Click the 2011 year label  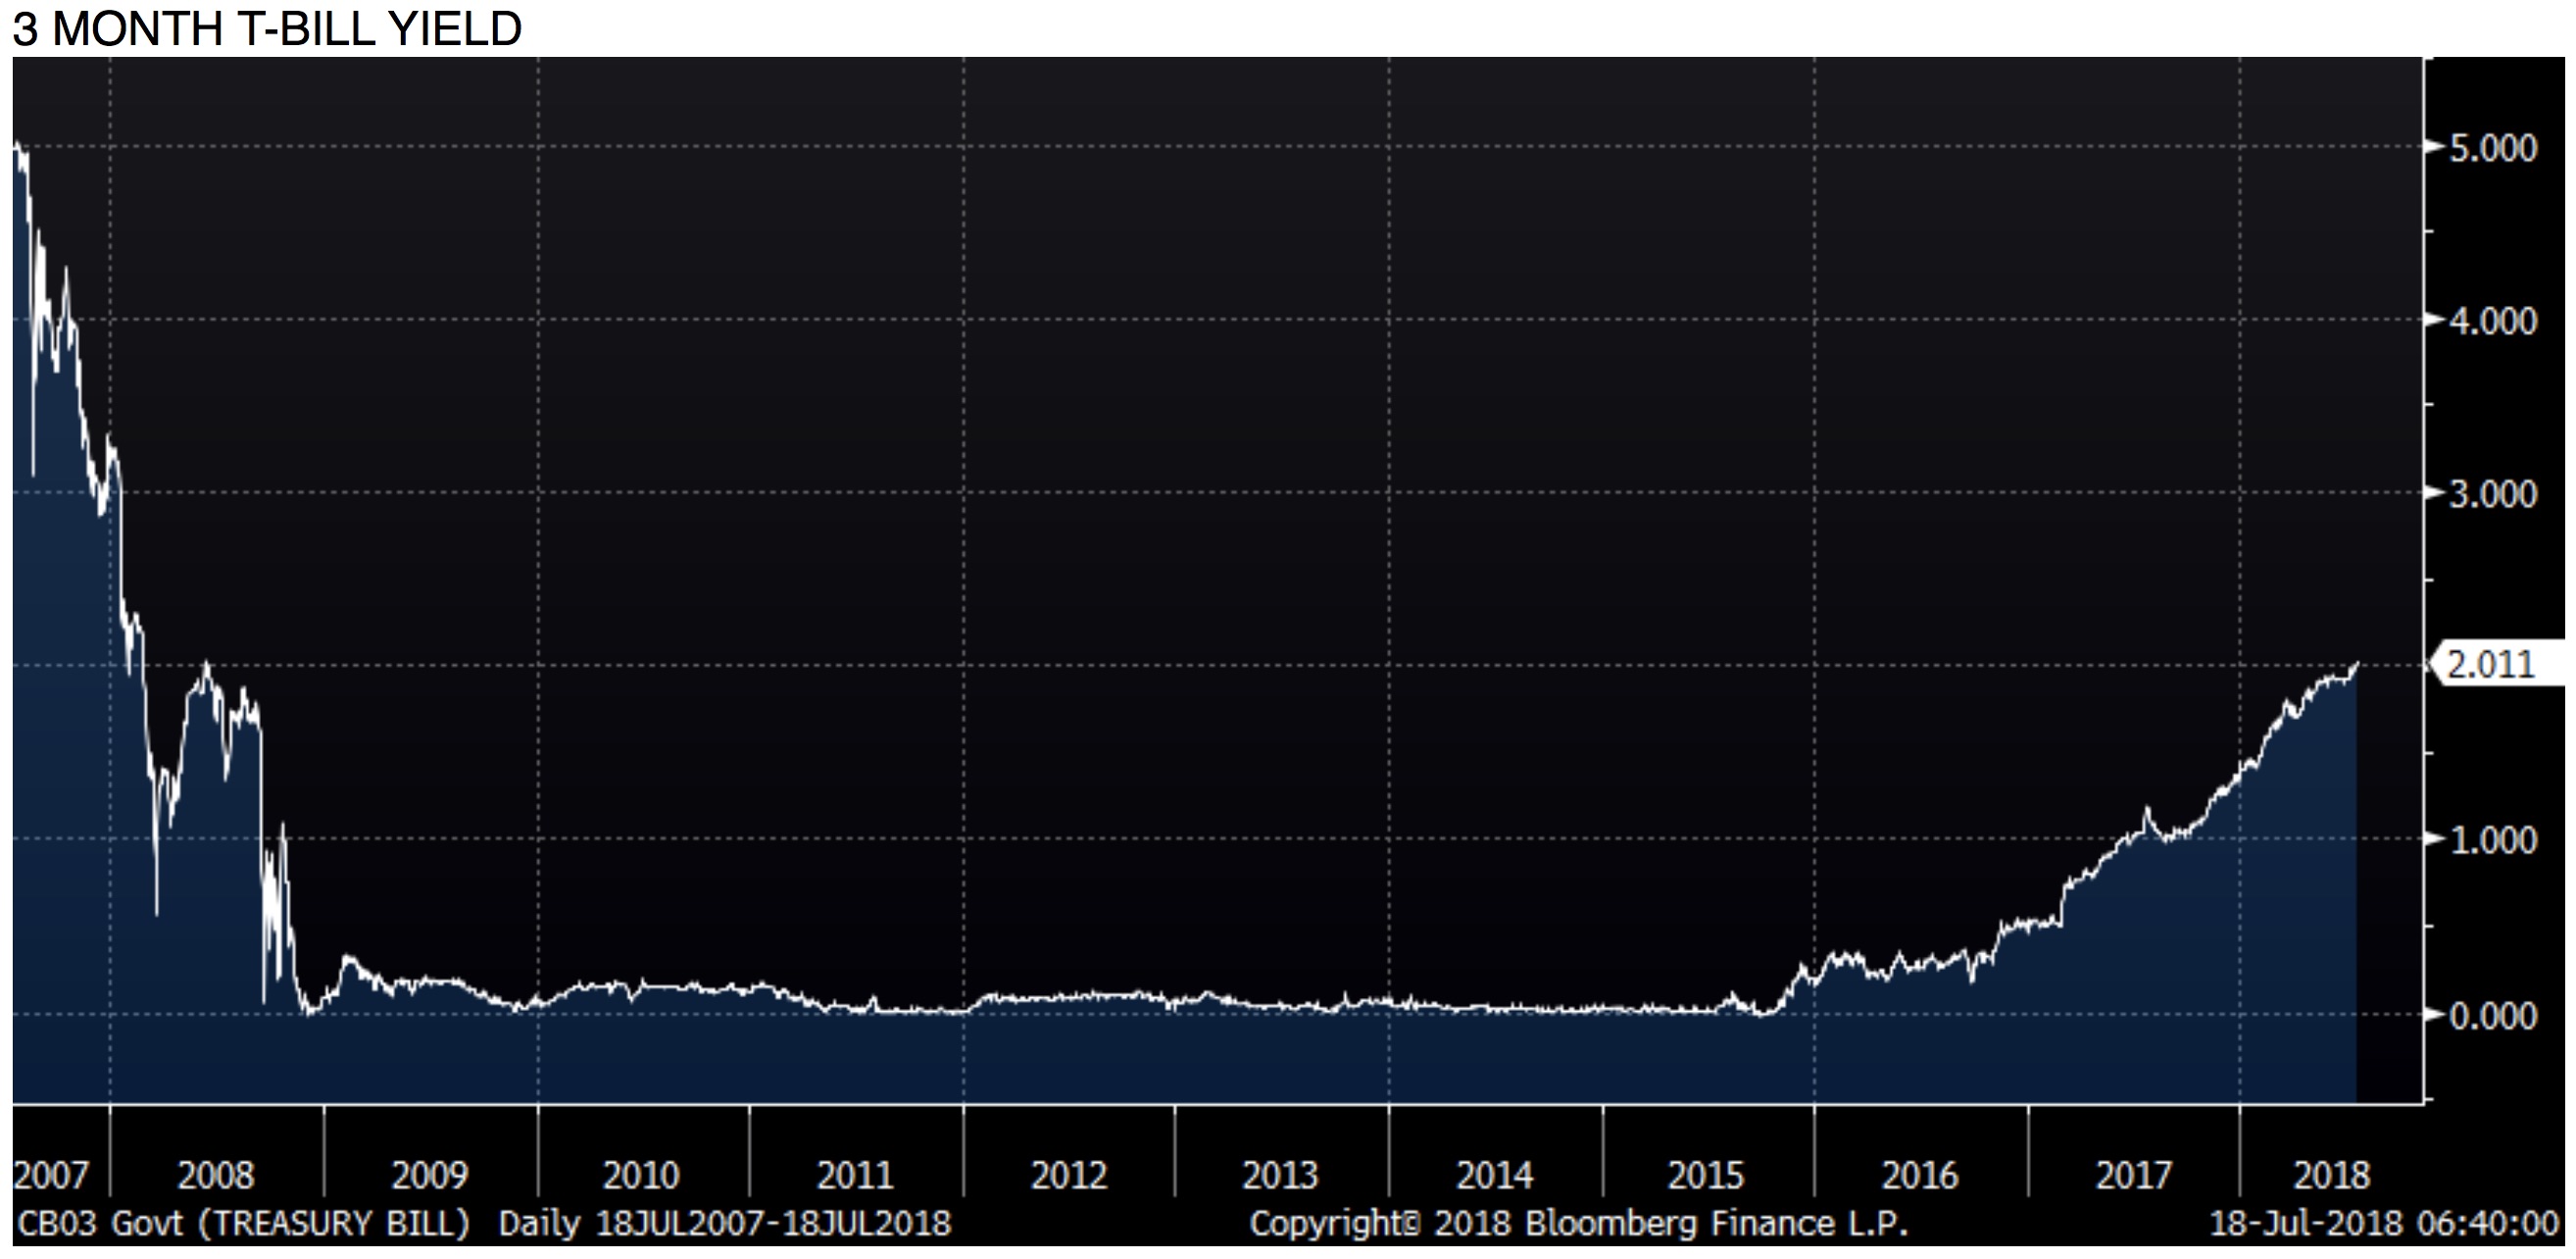coord(854,1175)
